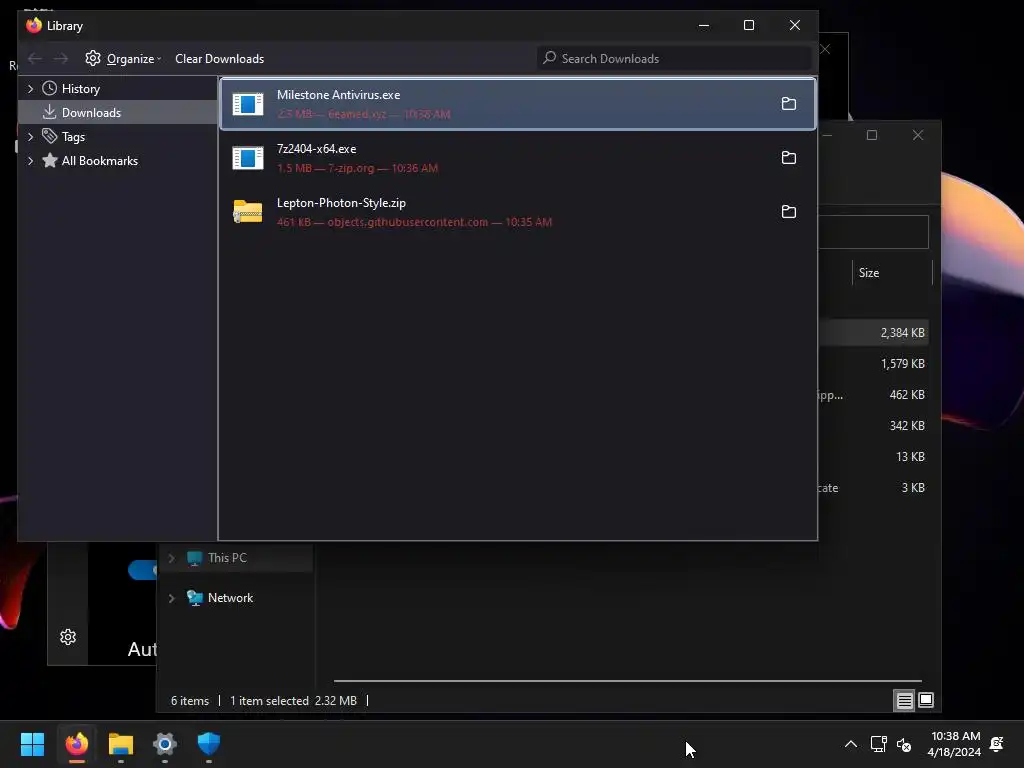
Task: Select the 7z2404-x64.exe download entry
Action: click(x=518, y=157)
